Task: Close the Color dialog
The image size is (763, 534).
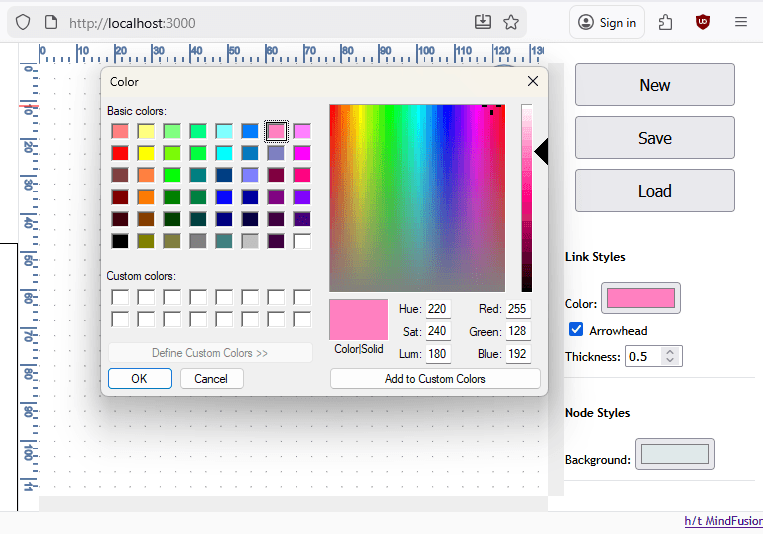Action: click(x=533, y=81)
